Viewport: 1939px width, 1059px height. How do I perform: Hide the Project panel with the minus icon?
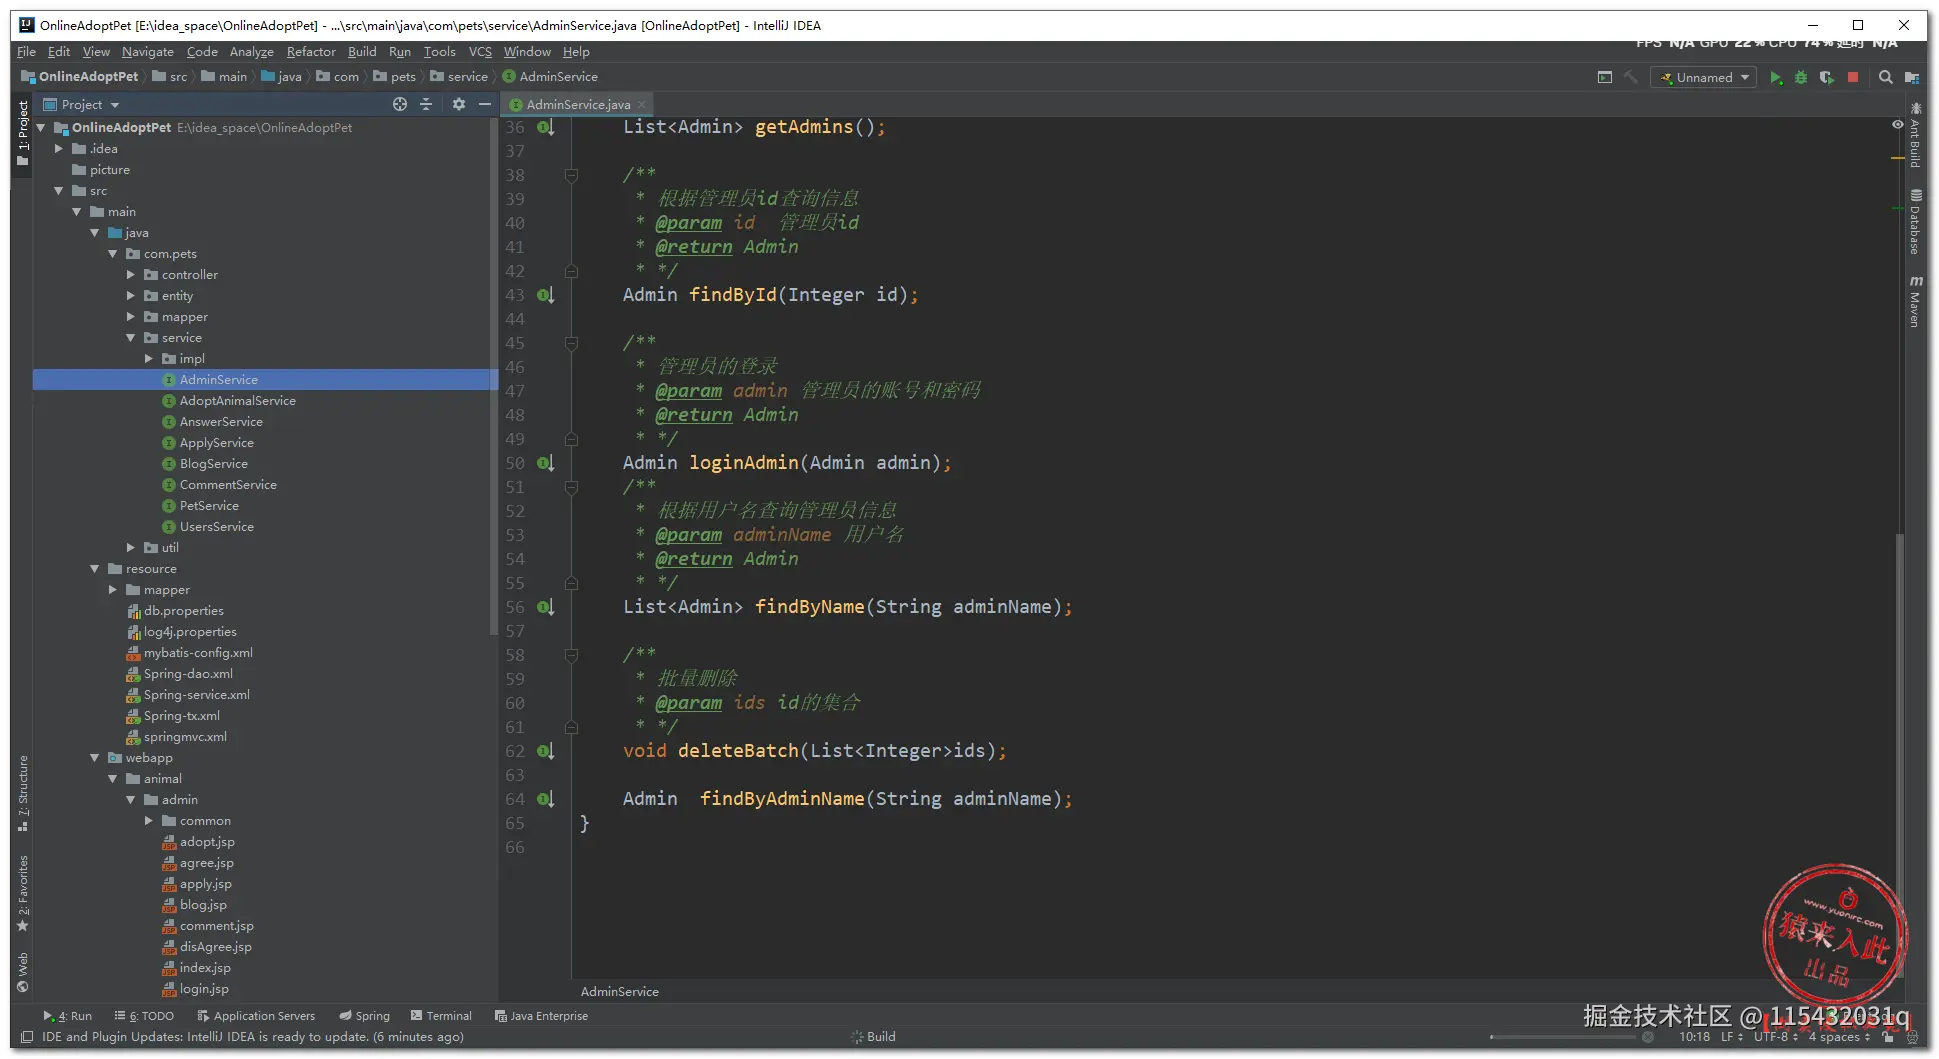[x=485, y=104]
